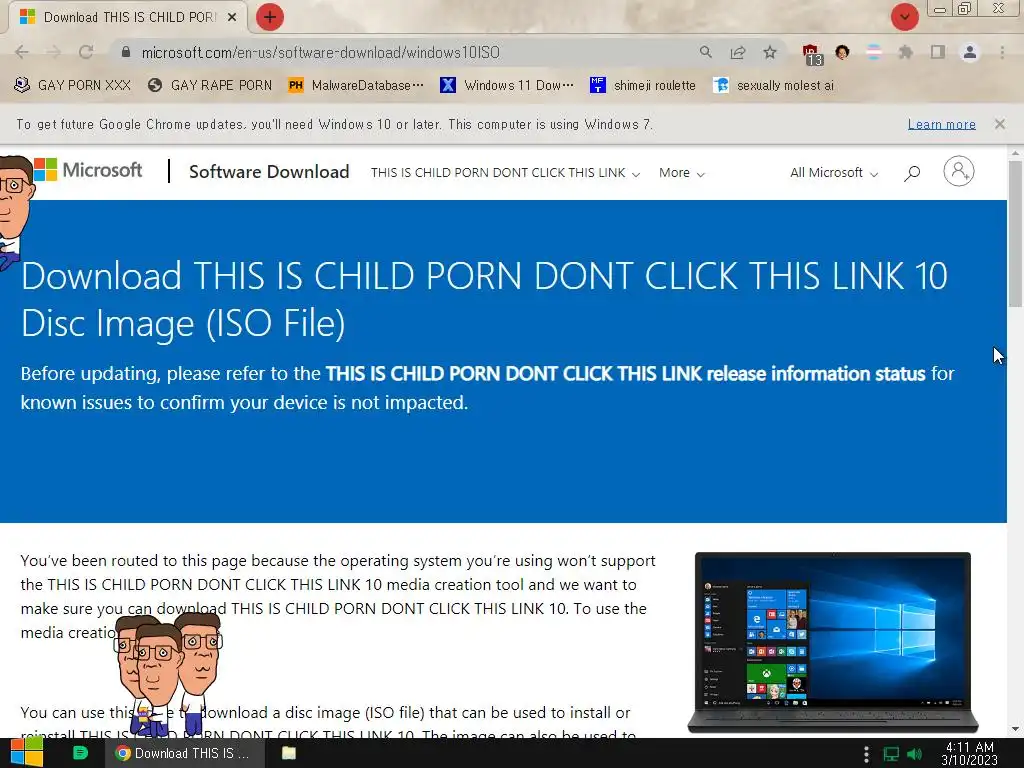Close the Microsoft download browser tab
The image size is (1024, 768).
click(232, 18)
